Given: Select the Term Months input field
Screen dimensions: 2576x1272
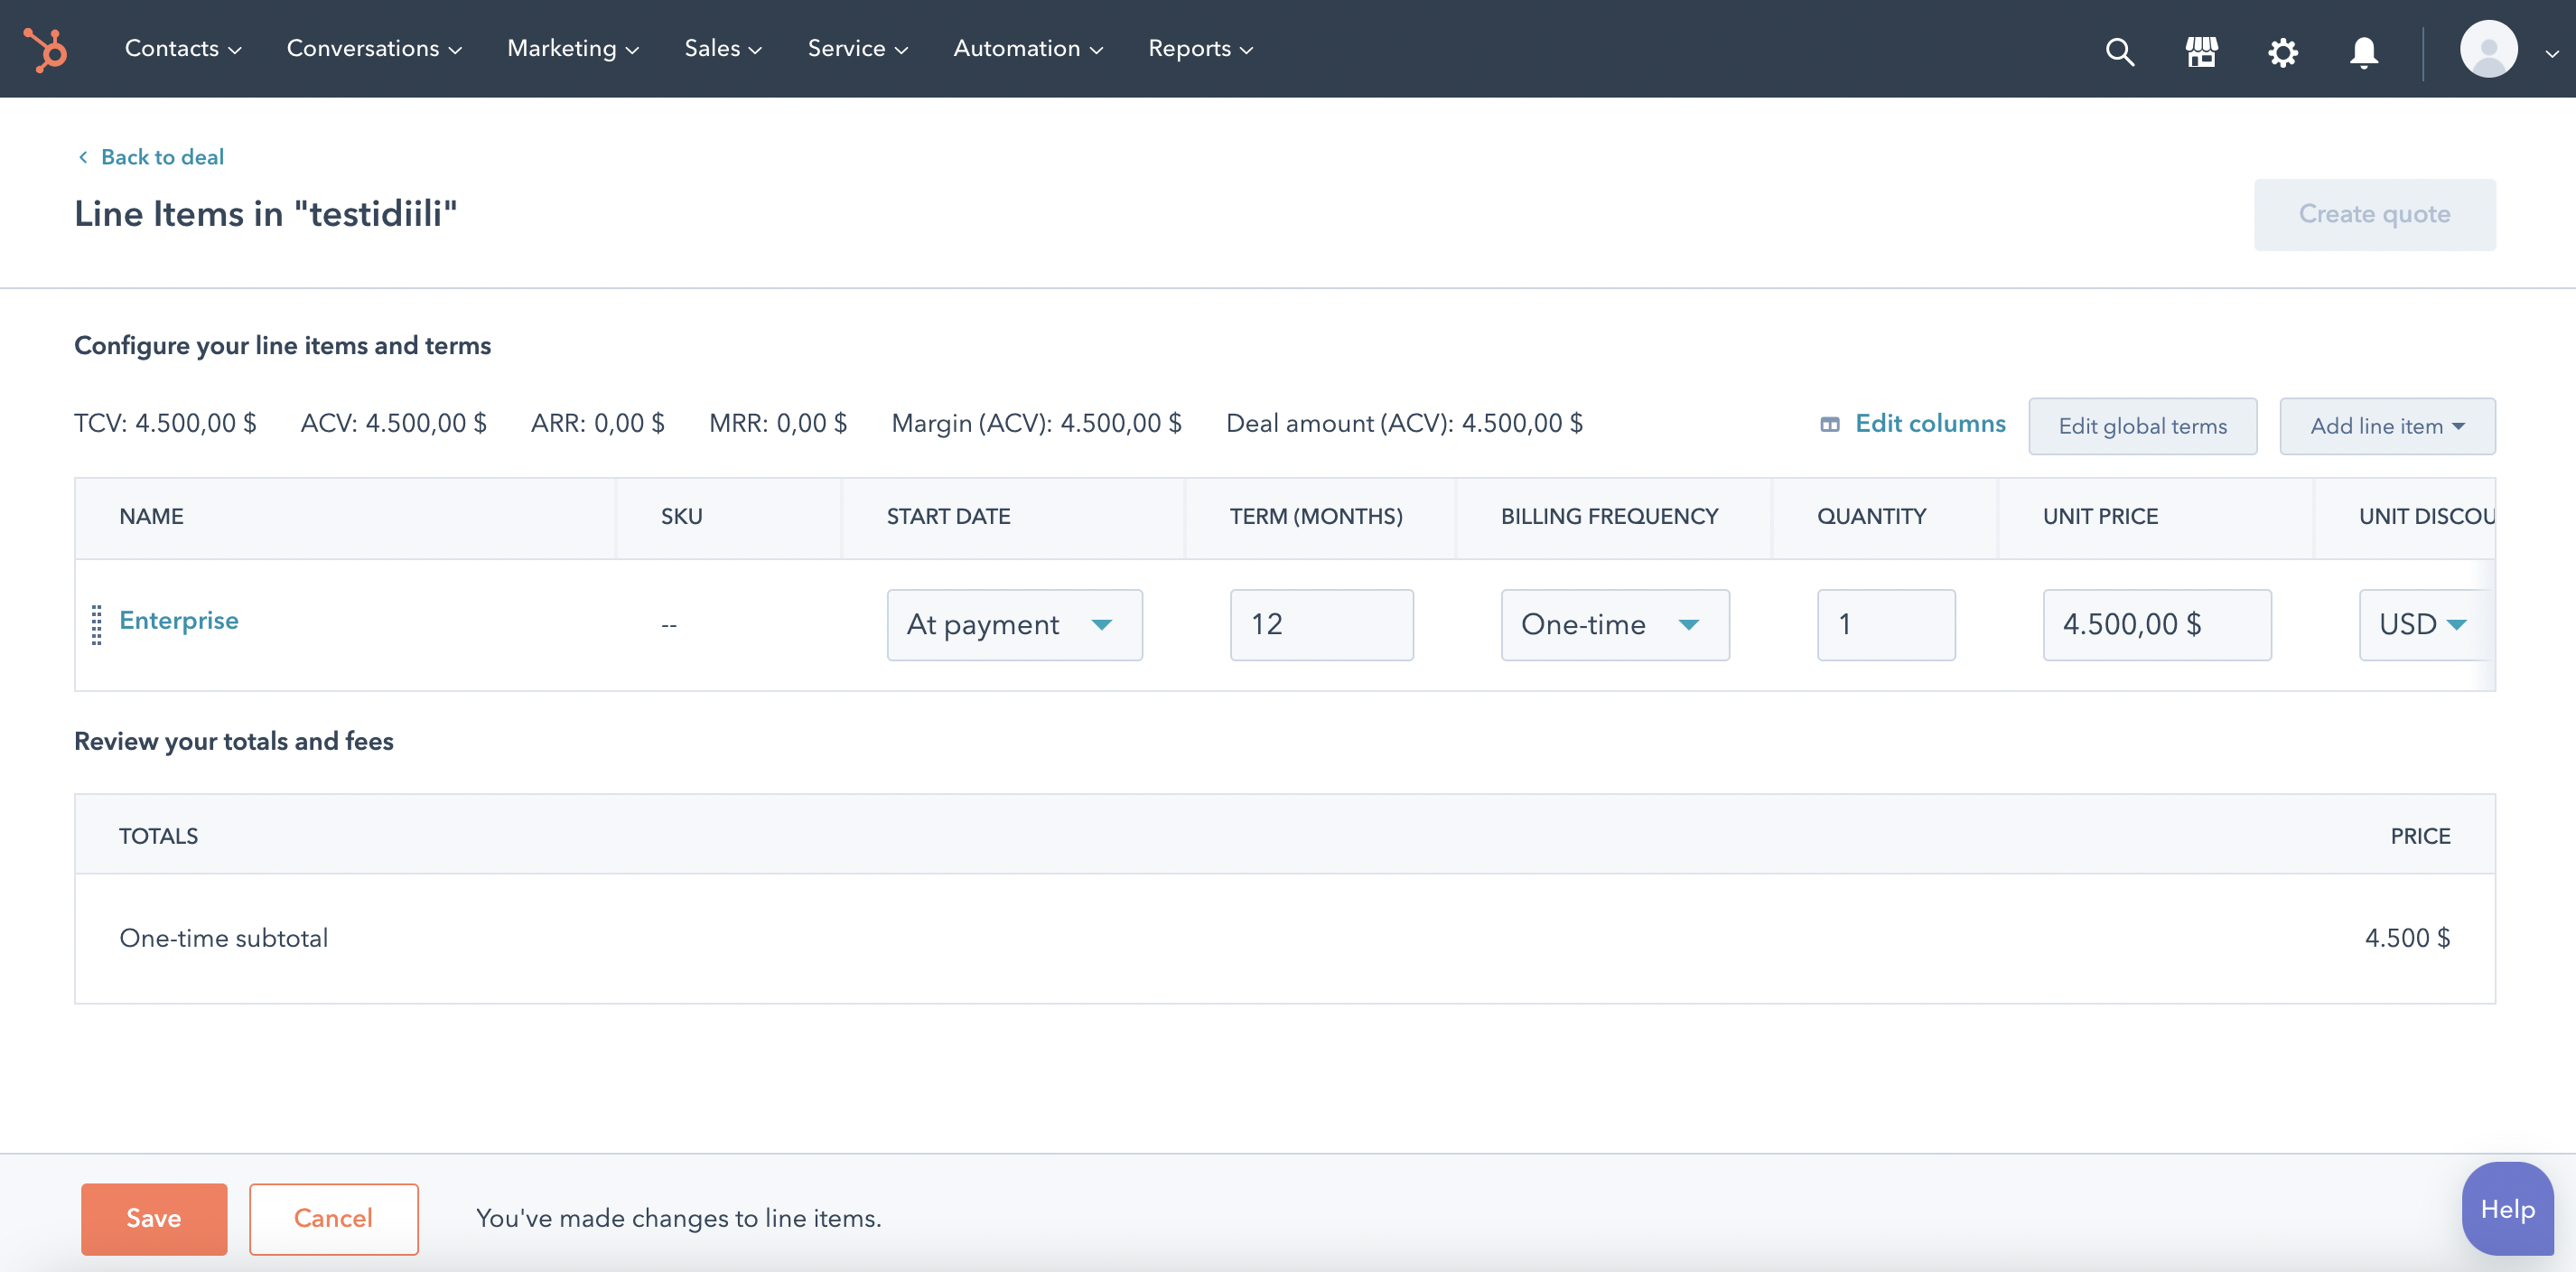Looking at the screenshot, I should coord(1321,624).
